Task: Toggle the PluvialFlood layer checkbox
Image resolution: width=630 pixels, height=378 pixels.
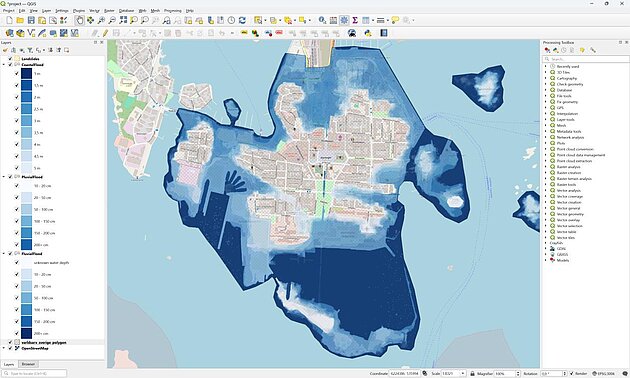Action: 10,177
